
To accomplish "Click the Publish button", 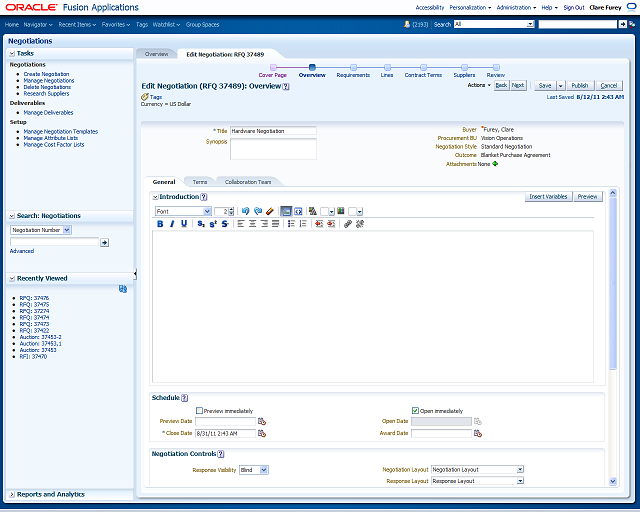I will click(580, 85).
